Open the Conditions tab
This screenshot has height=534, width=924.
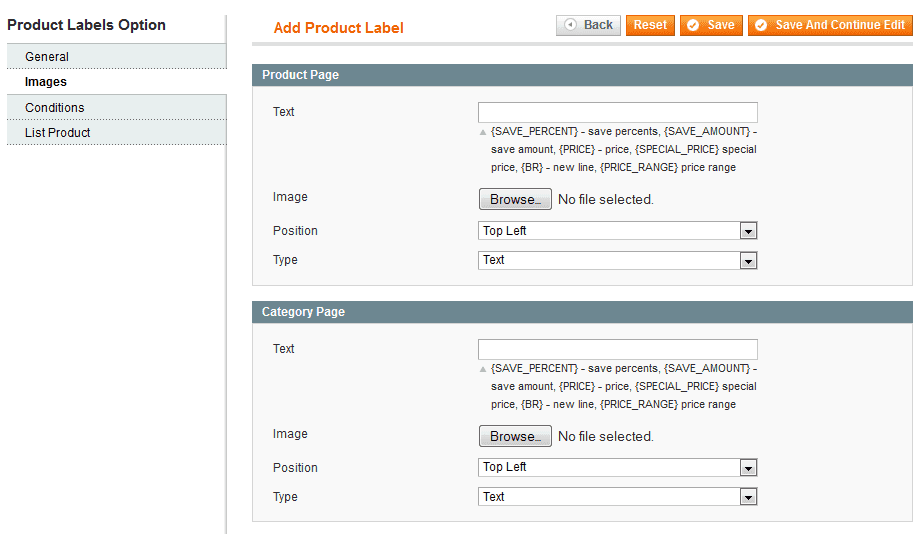click(55, 108)
